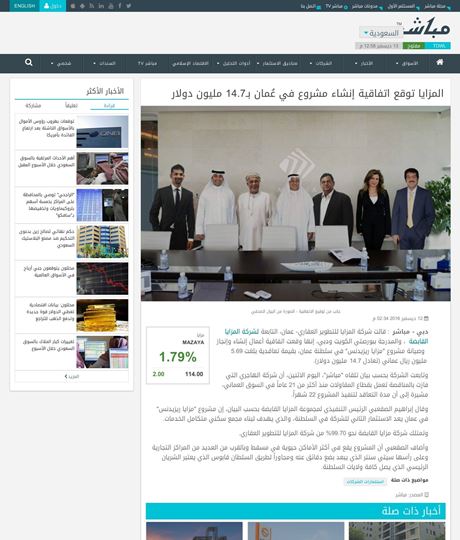Click the article headline about المزايا agreement

(x=307, y=93)
